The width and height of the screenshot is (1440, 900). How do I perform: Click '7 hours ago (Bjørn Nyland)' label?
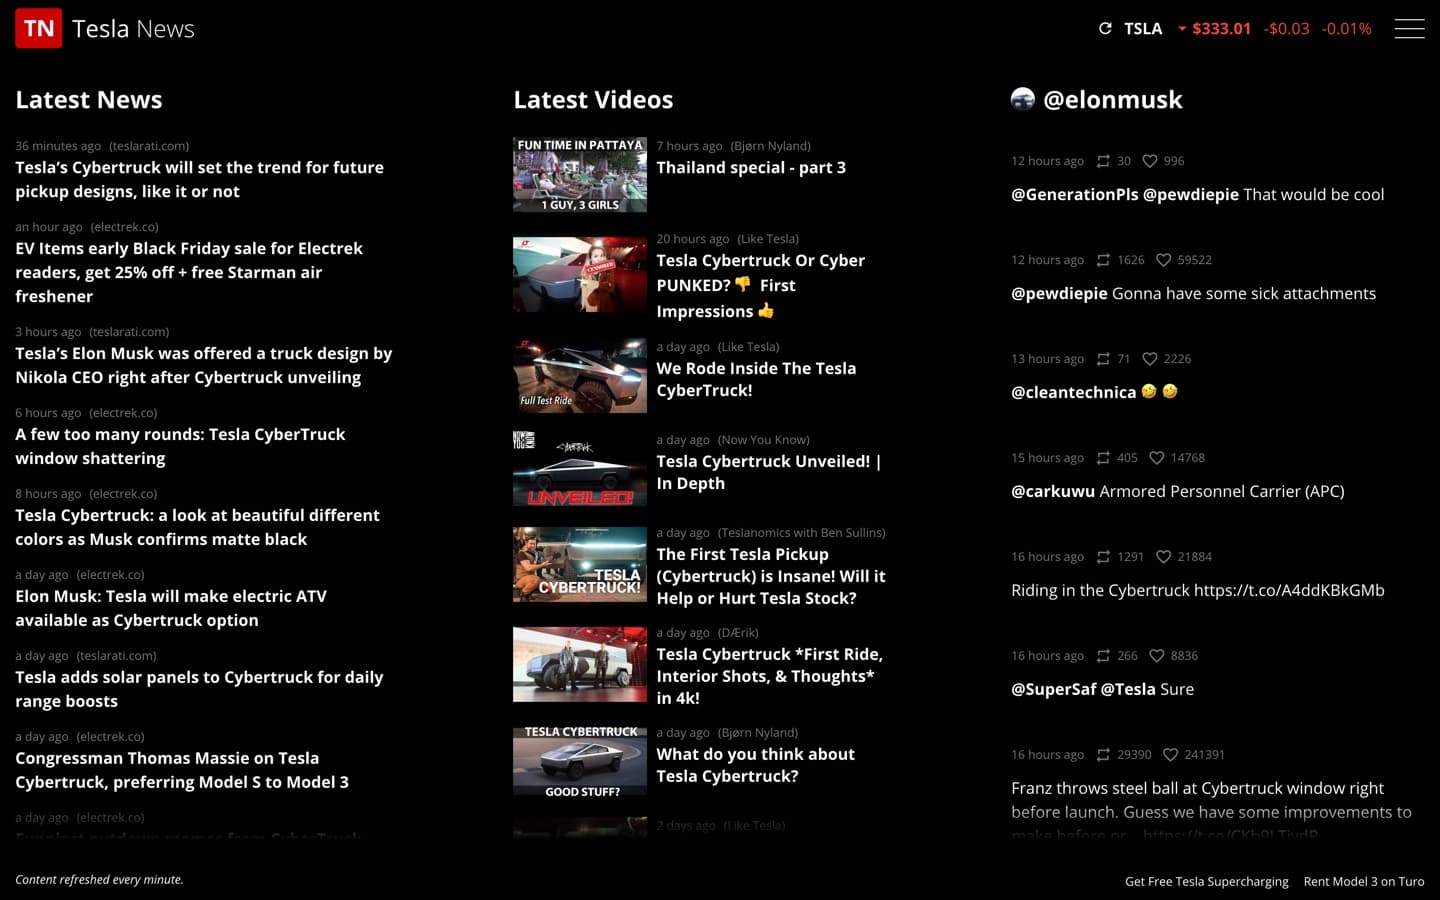(x=733, y=146)
